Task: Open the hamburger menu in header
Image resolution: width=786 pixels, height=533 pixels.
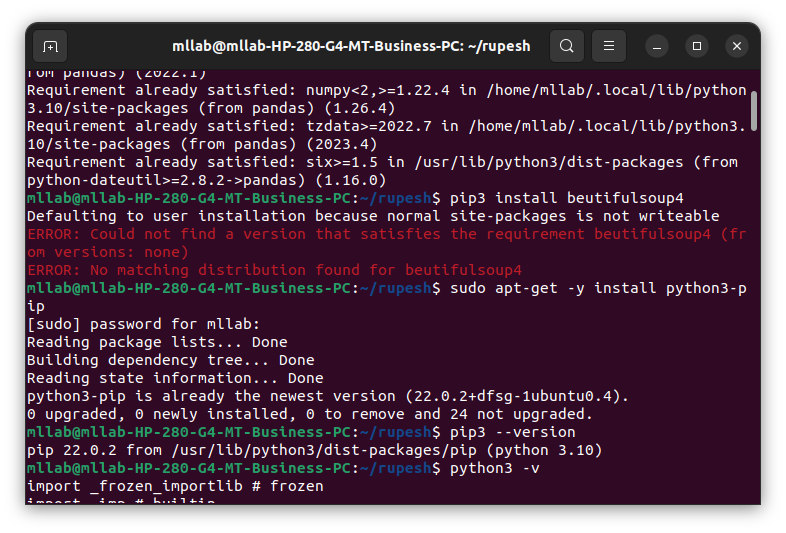Action: click(x=608, y=46)
